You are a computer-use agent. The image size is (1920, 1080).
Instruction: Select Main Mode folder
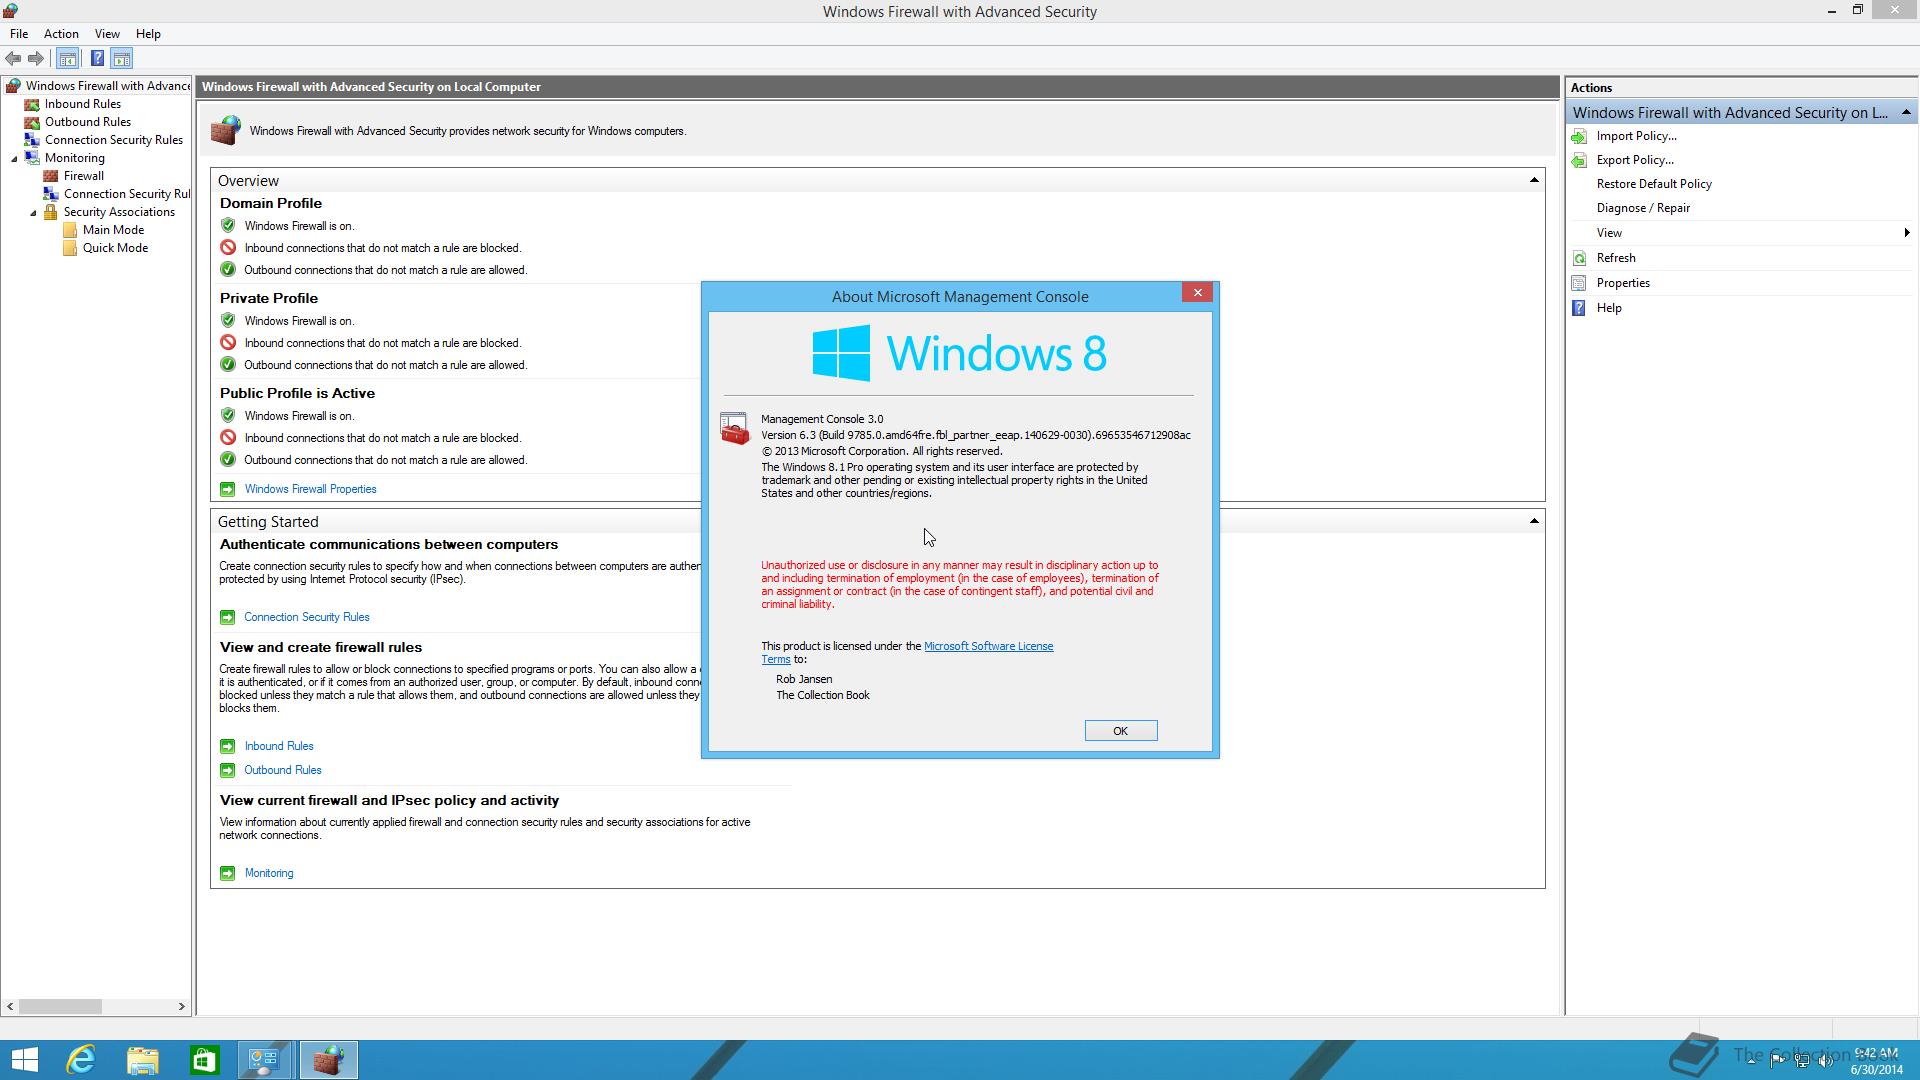(x=113, y=230)
